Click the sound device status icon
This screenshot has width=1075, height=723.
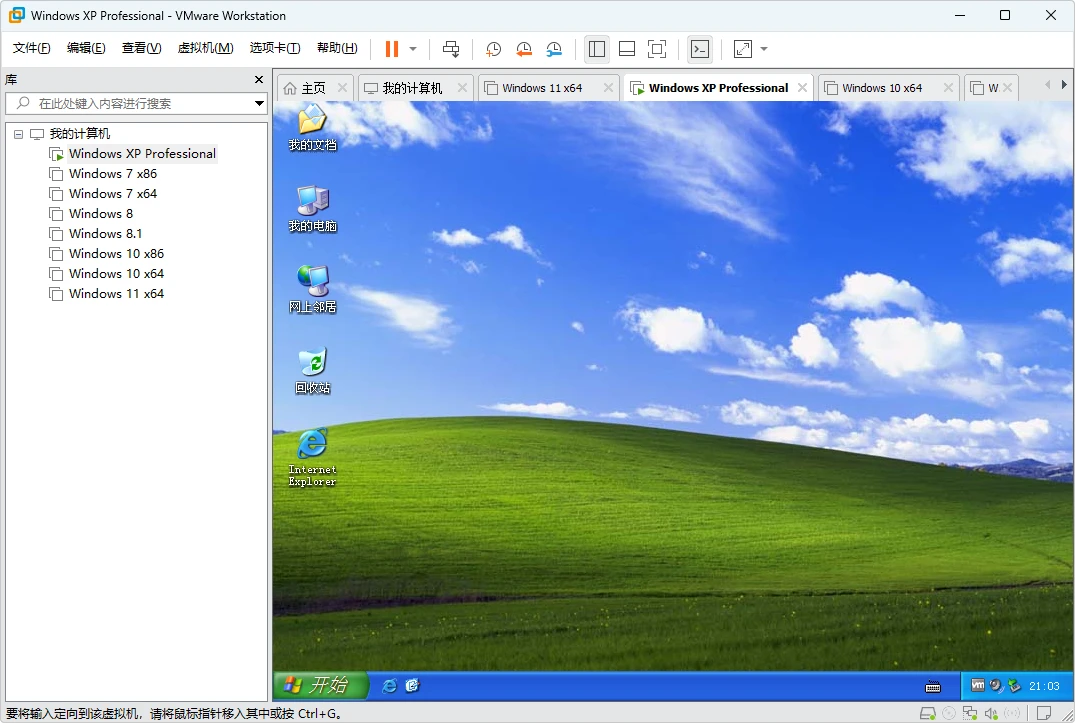coord(991,713)
